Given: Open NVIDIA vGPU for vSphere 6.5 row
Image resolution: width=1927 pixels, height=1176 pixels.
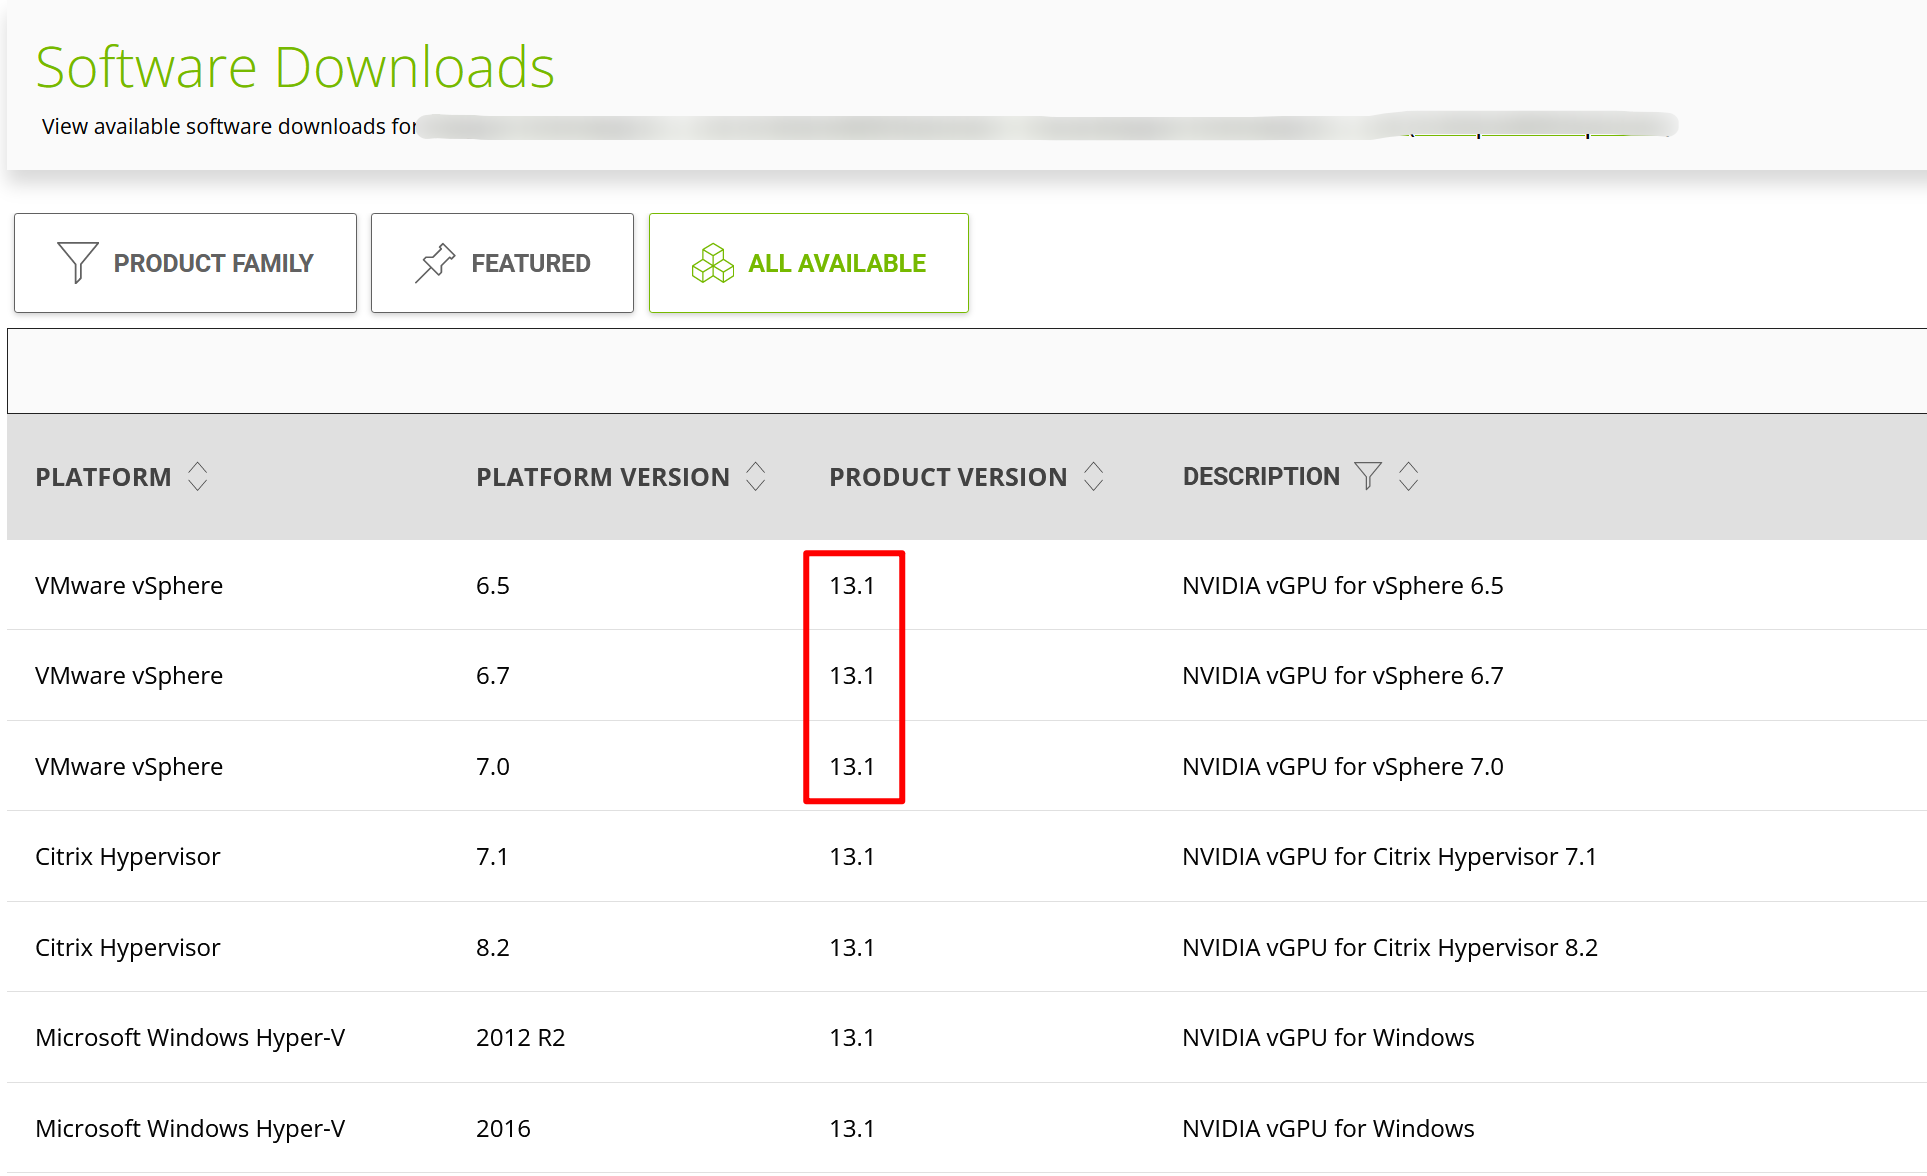Looking at the screenshot, I should [x=1342, y=585].
